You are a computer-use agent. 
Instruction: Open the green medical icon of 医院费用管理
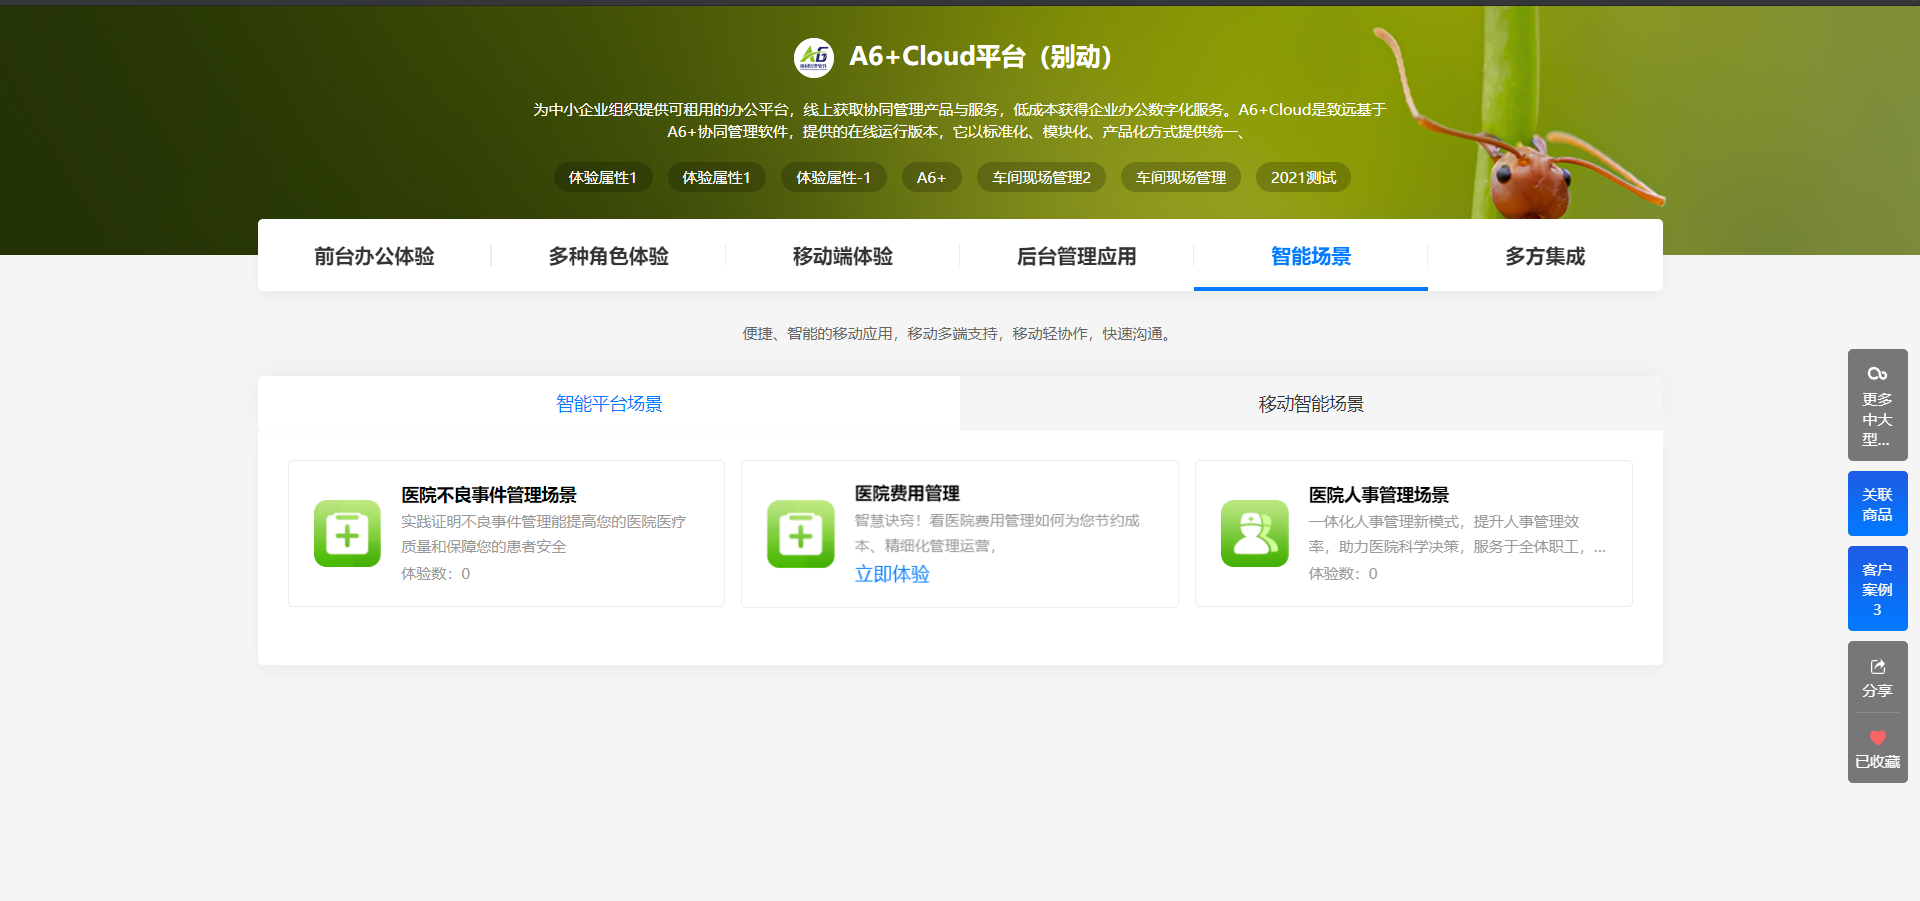click(801, 533)
